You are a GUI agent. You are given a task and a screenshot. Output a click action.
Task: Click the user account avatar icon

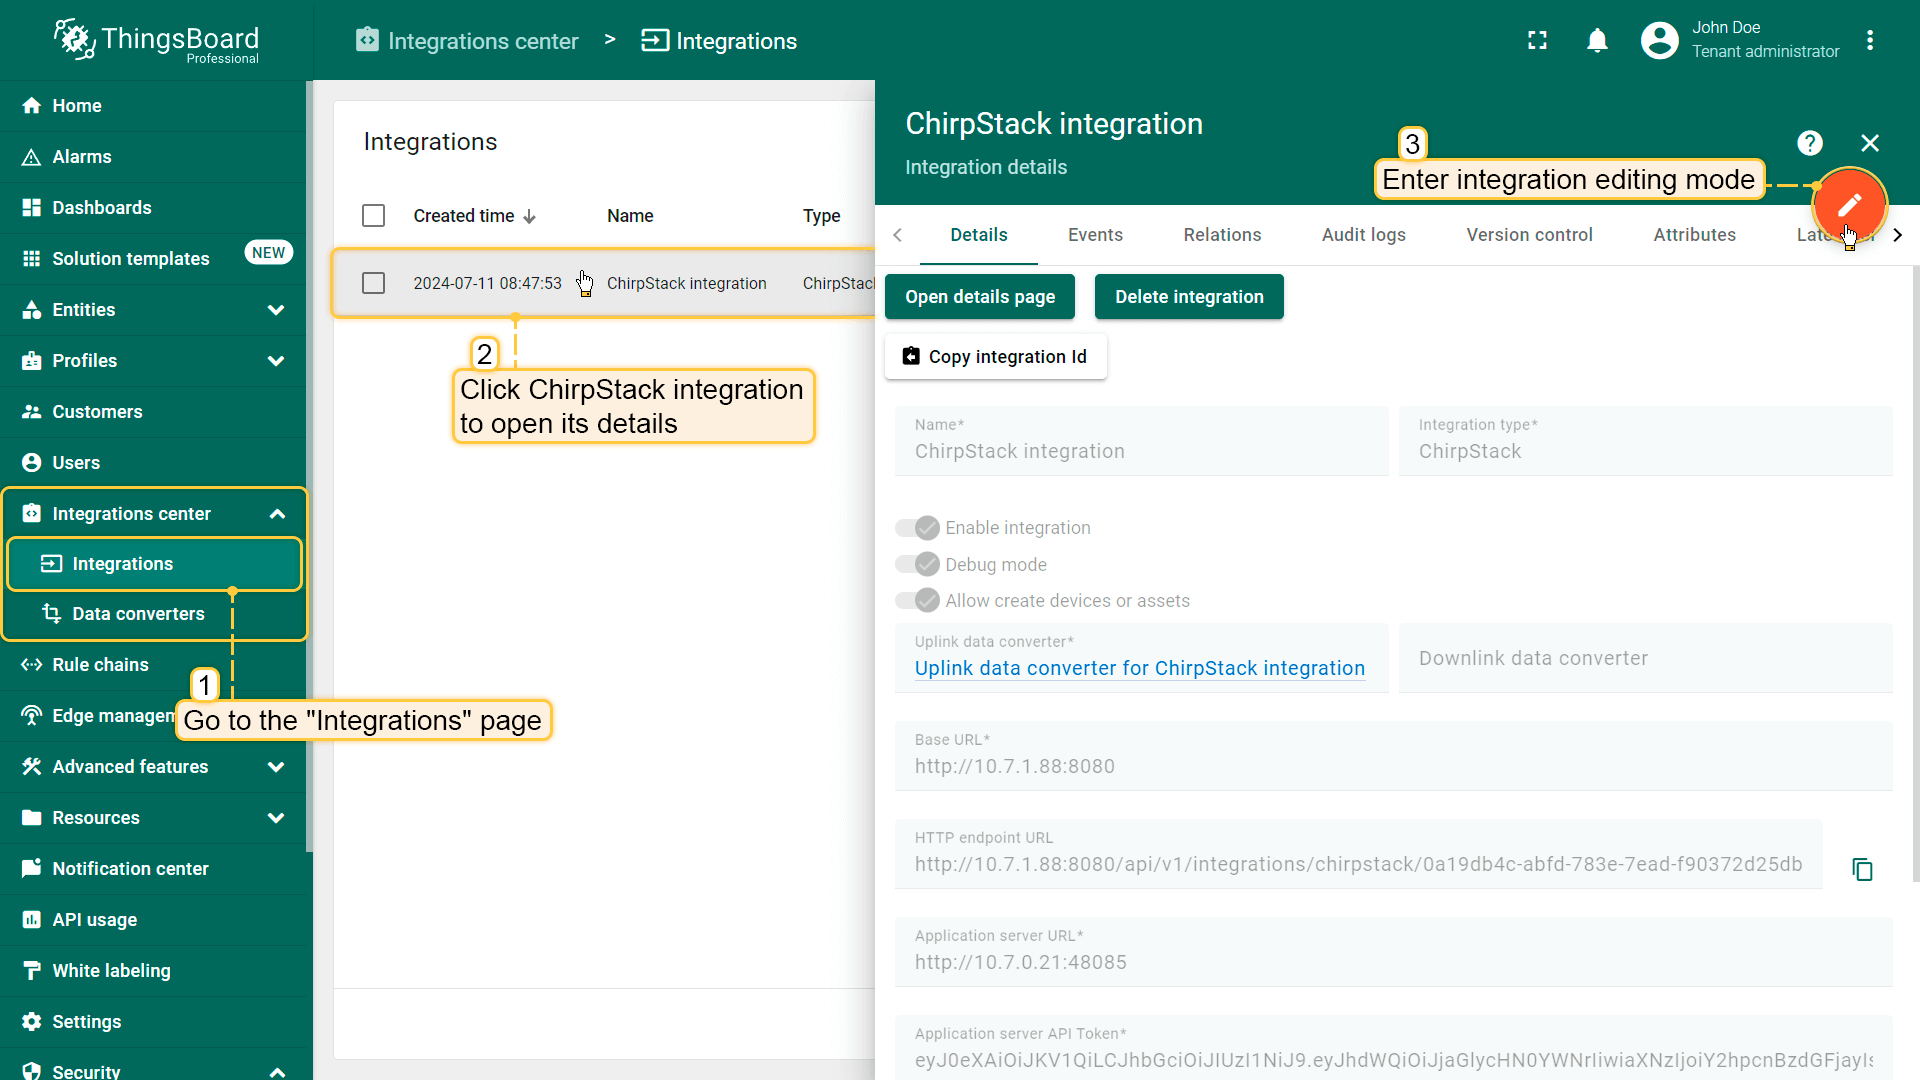[1659, 41]
